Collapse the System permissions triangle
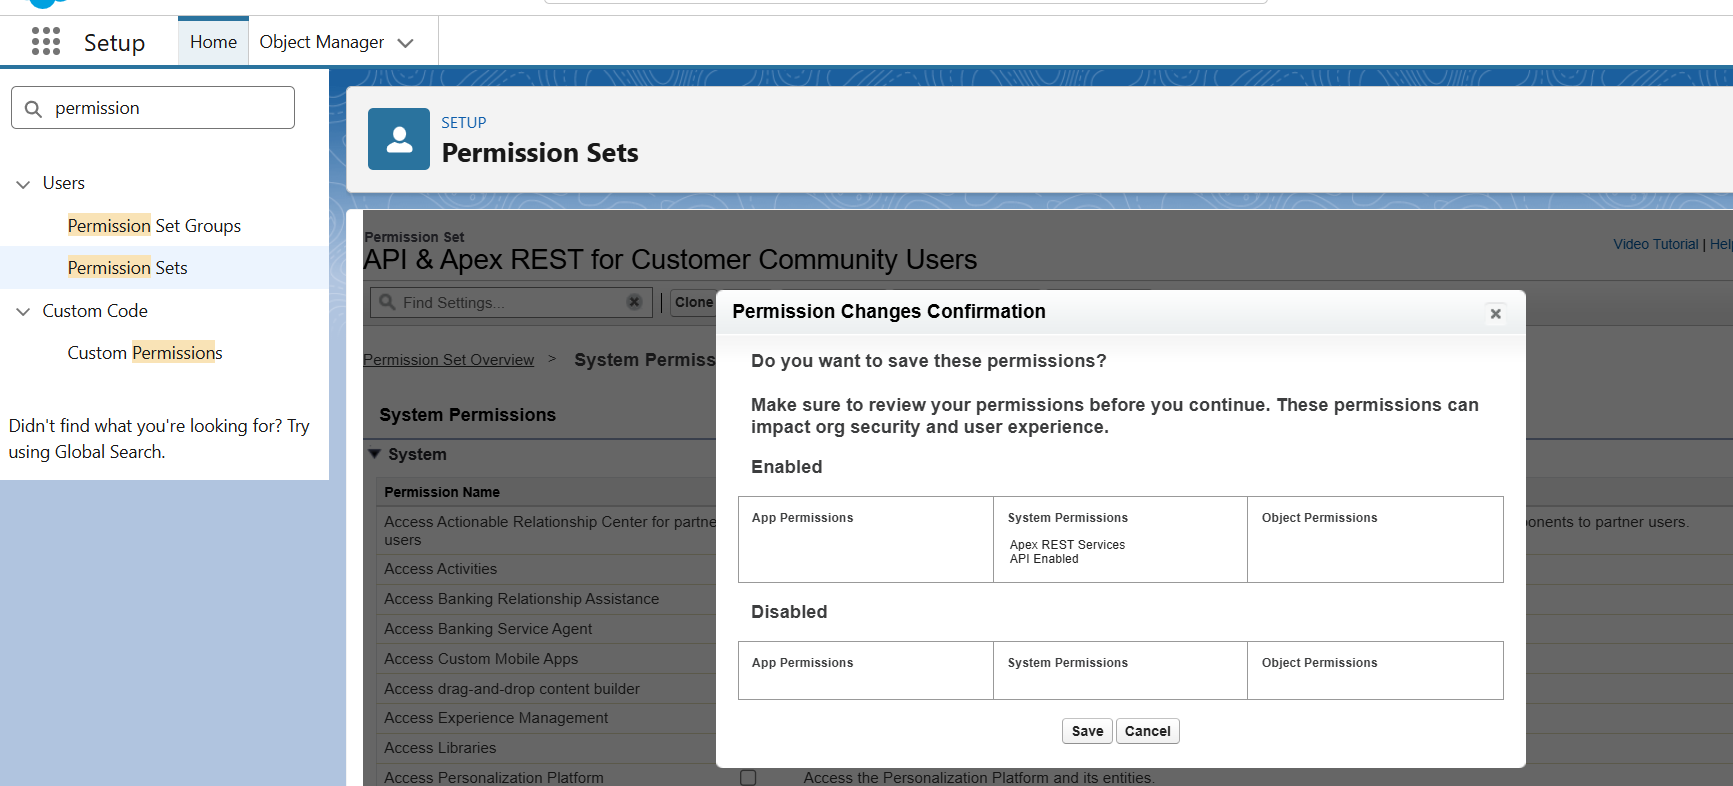1733x786 pixels. [375, 454]
